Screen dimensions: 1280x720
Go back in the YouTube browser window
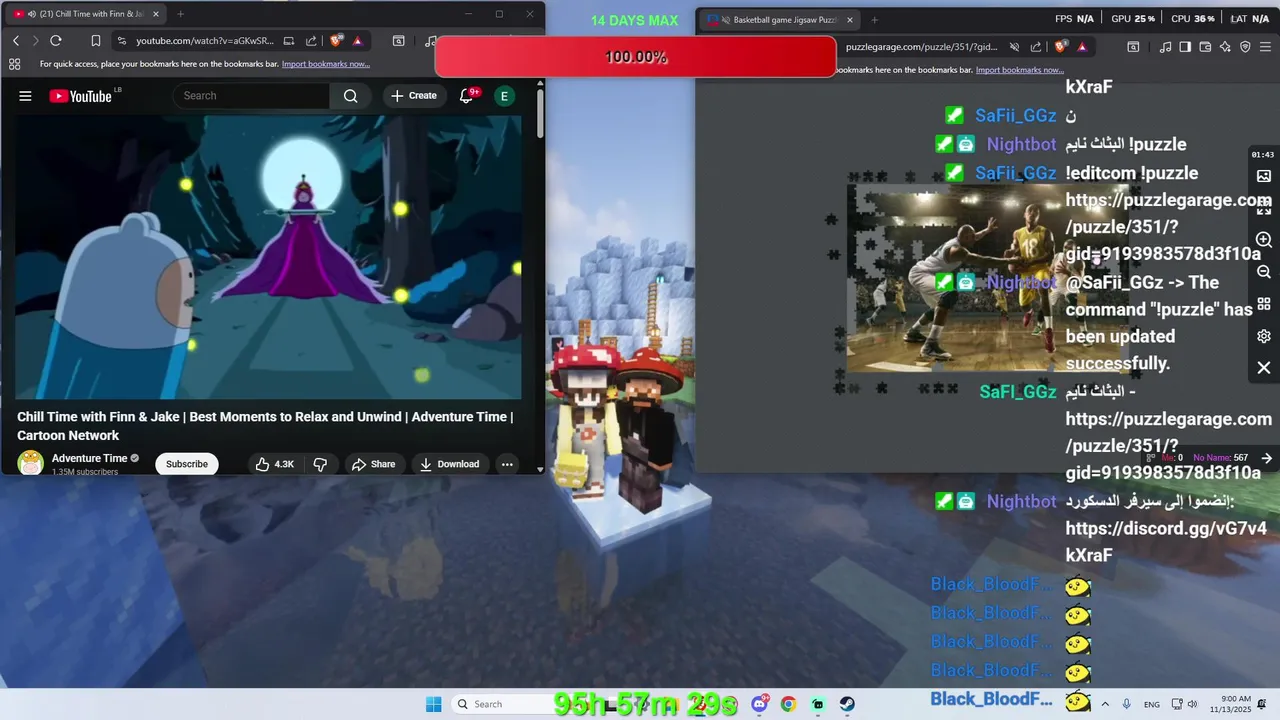tap(16, 41)
